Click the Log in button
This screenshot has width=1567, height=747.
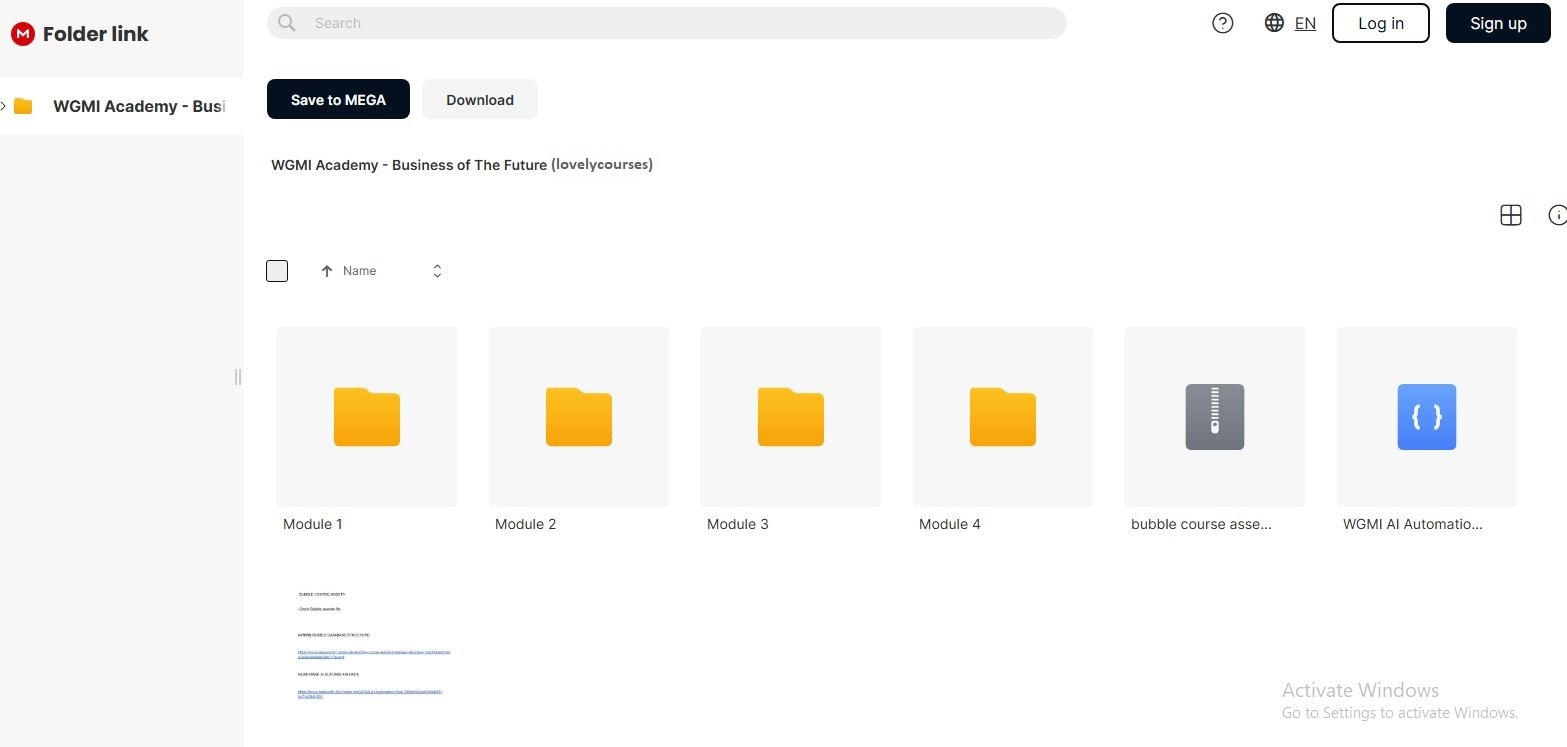pyautogui.click(x=1380, y=23)
